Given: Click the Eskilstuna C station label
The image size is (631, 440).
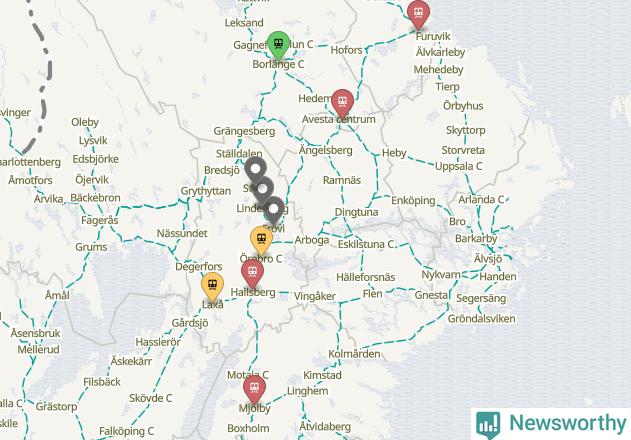Looking at the screenshot, I should click(x=366, y=244).
